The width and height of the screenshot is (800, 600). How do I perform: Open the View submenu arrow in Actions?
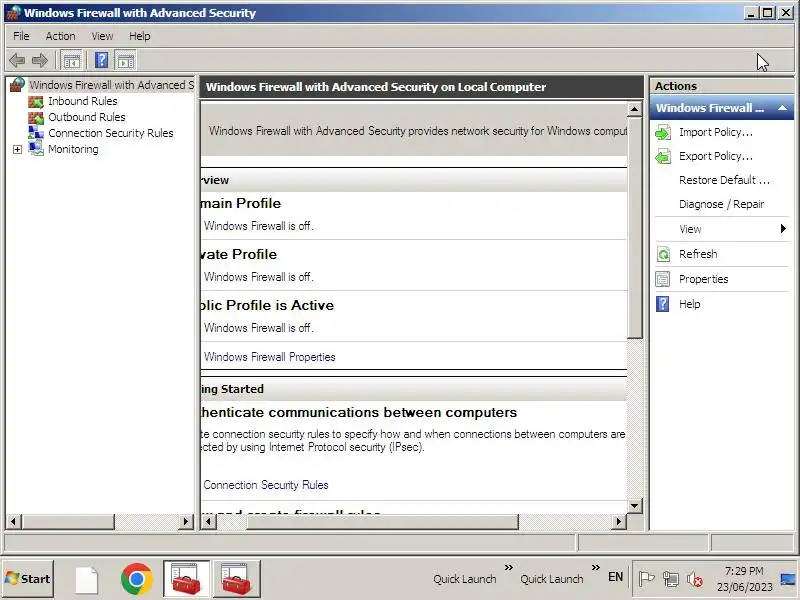(783, 229)
